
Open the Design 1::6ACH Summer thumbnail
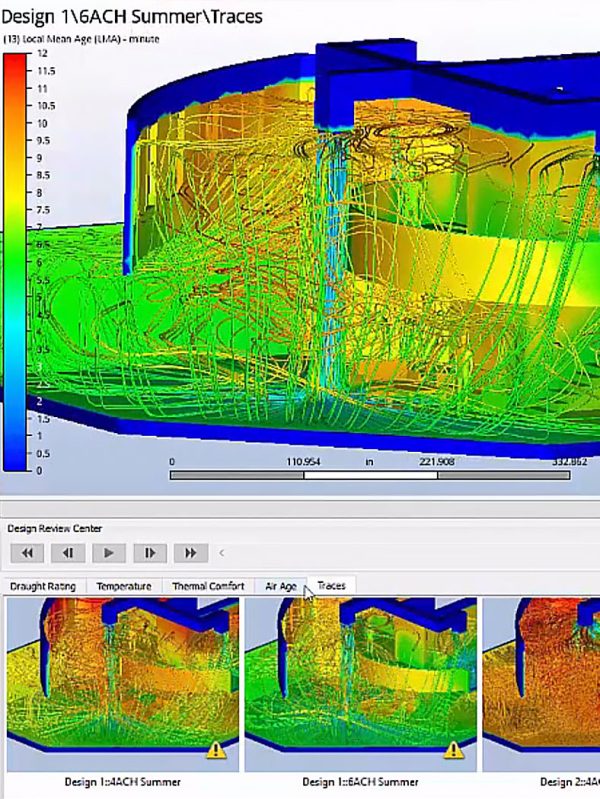point(360,682)
